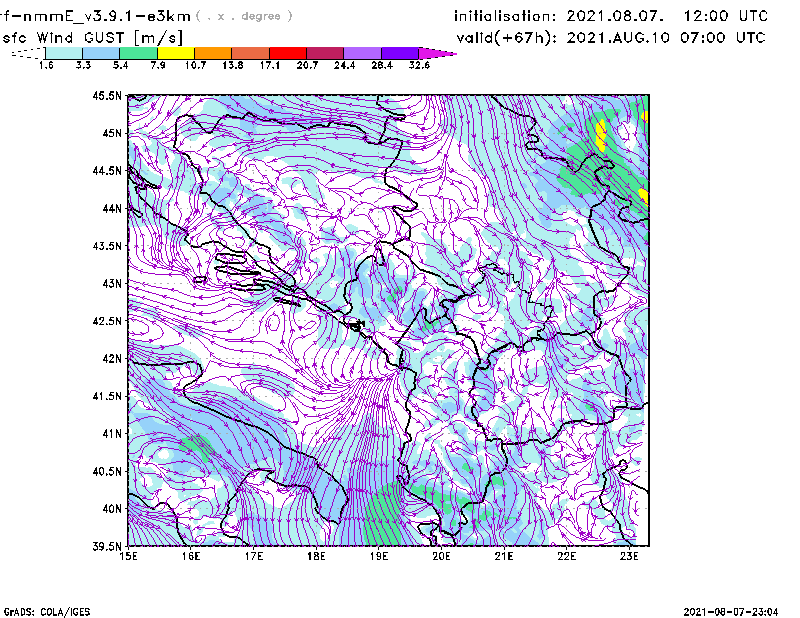Click the '44.5N' latitude label
Viewport: 800px width, 618px height.
pos(107,170)
